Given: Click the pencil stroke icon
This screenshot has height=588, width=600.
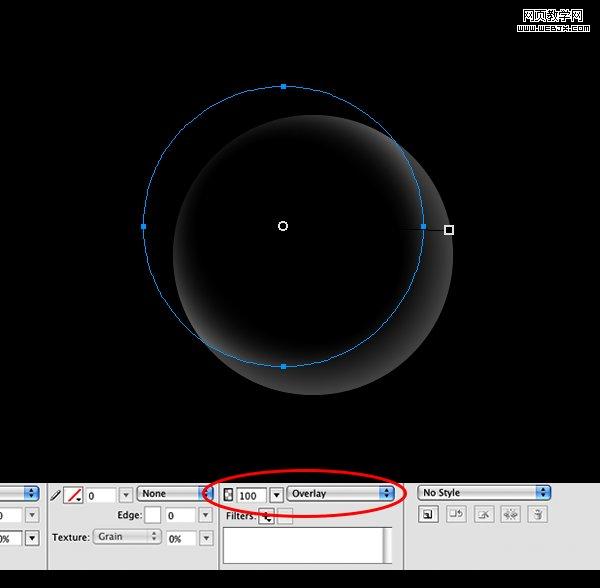Looking at the screenshot, I should (x=55, y=494).
